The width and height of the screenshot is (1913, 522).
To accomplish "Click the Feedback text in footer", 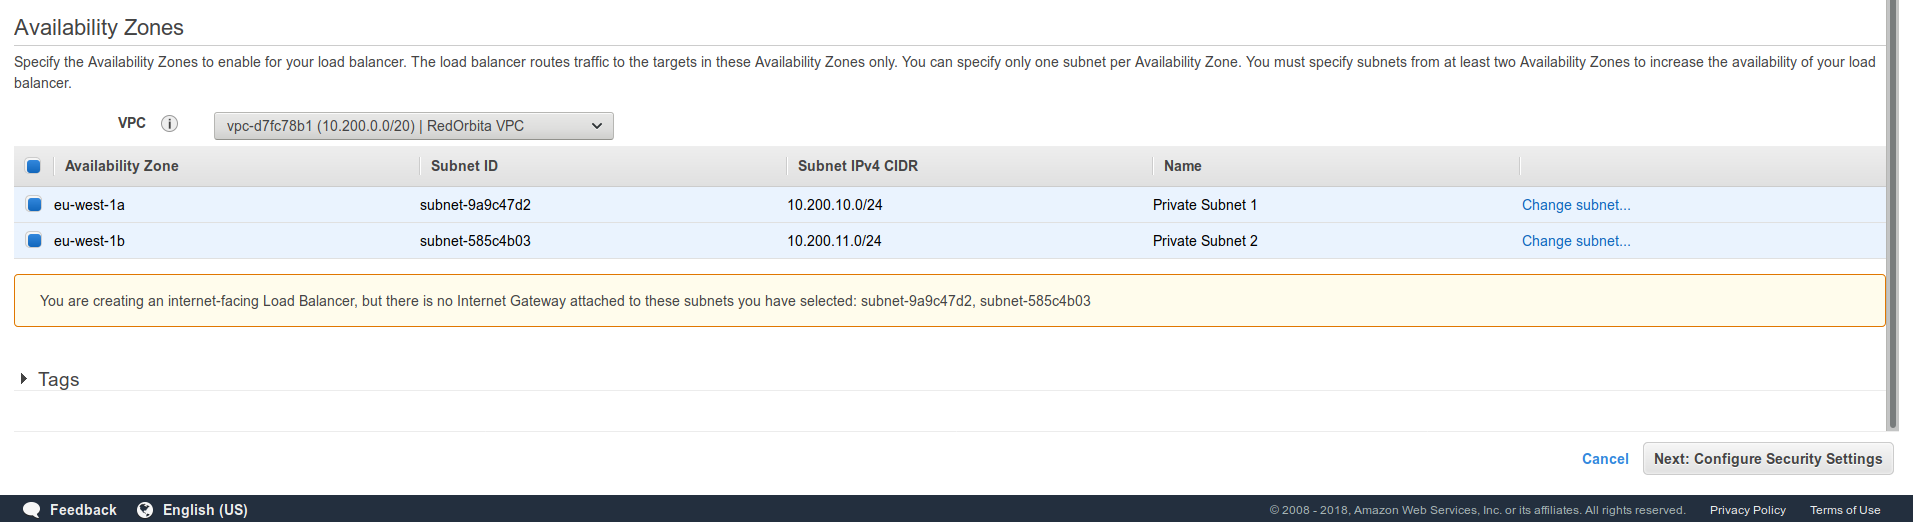I will pyautogui.click(x=83, y=510).
